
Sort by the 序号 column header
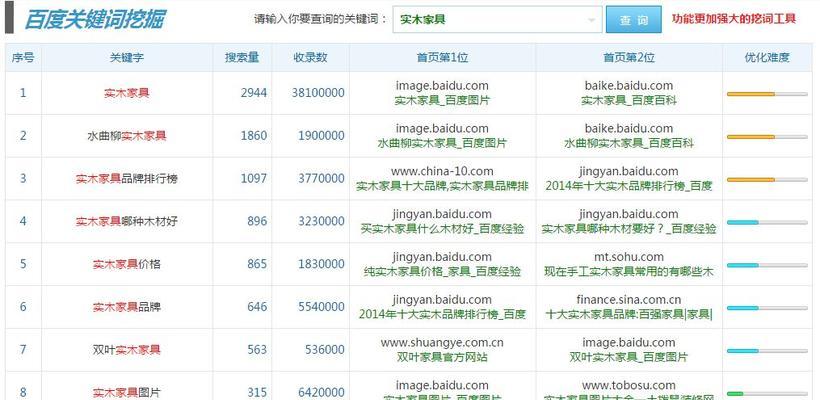[23, 58]
